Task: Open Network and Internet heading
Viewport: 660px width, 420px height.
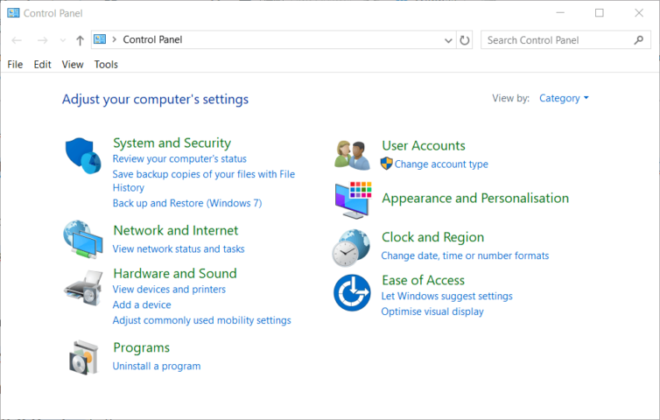Action: tap(176, 231)
